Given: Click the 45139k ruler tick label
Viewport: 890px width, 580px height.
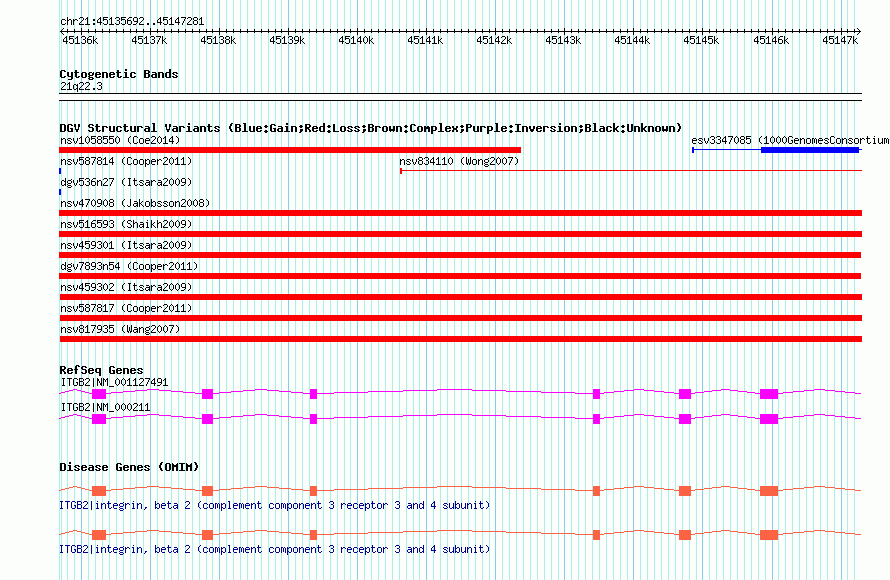Looking at the screenshot, I should click(287, 40).
